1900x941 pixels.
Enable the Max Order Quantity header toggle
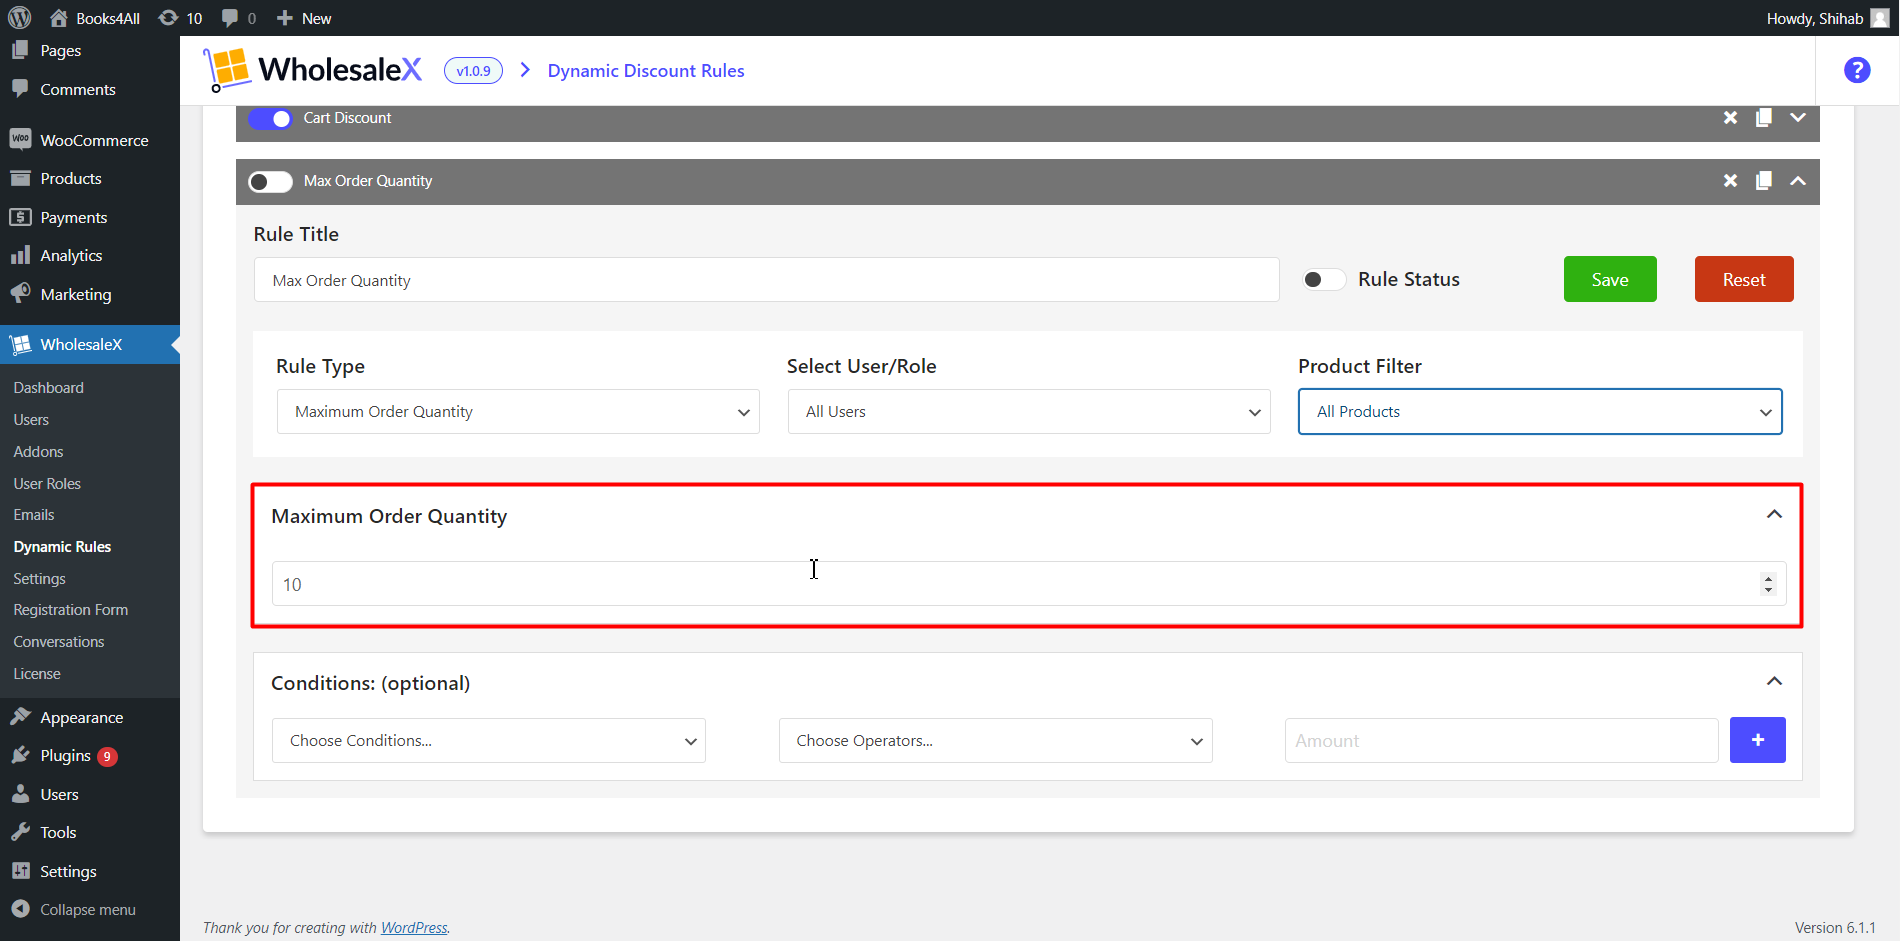tap(270, 181)
